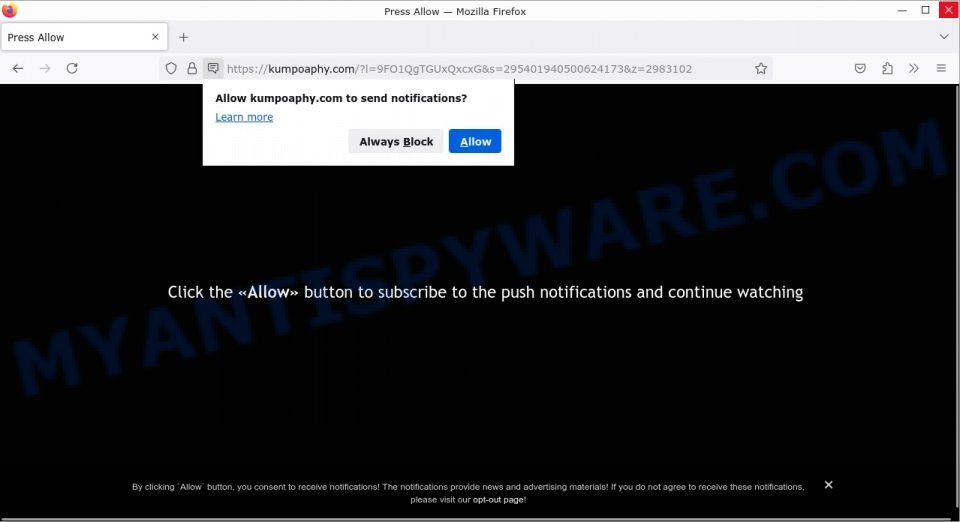Open the Firefox application hamburger menu
Viewport: 960px width, 522px height.
pyautogui.click(x=941, y=69)
